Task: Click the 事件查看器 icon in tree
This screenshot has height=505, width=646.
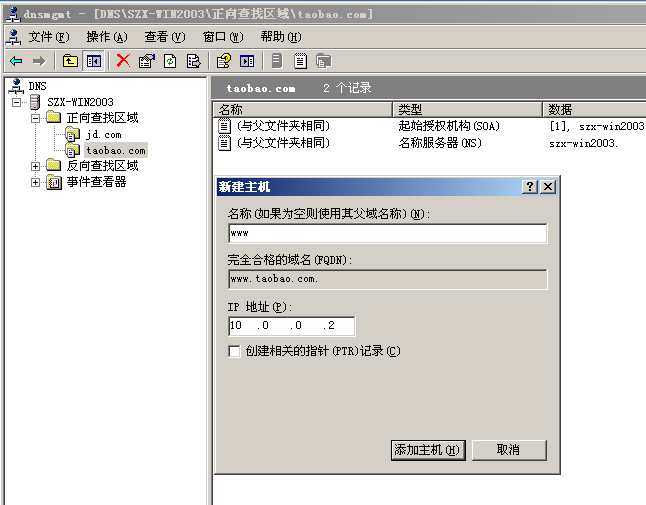Action: coord(54,182)
